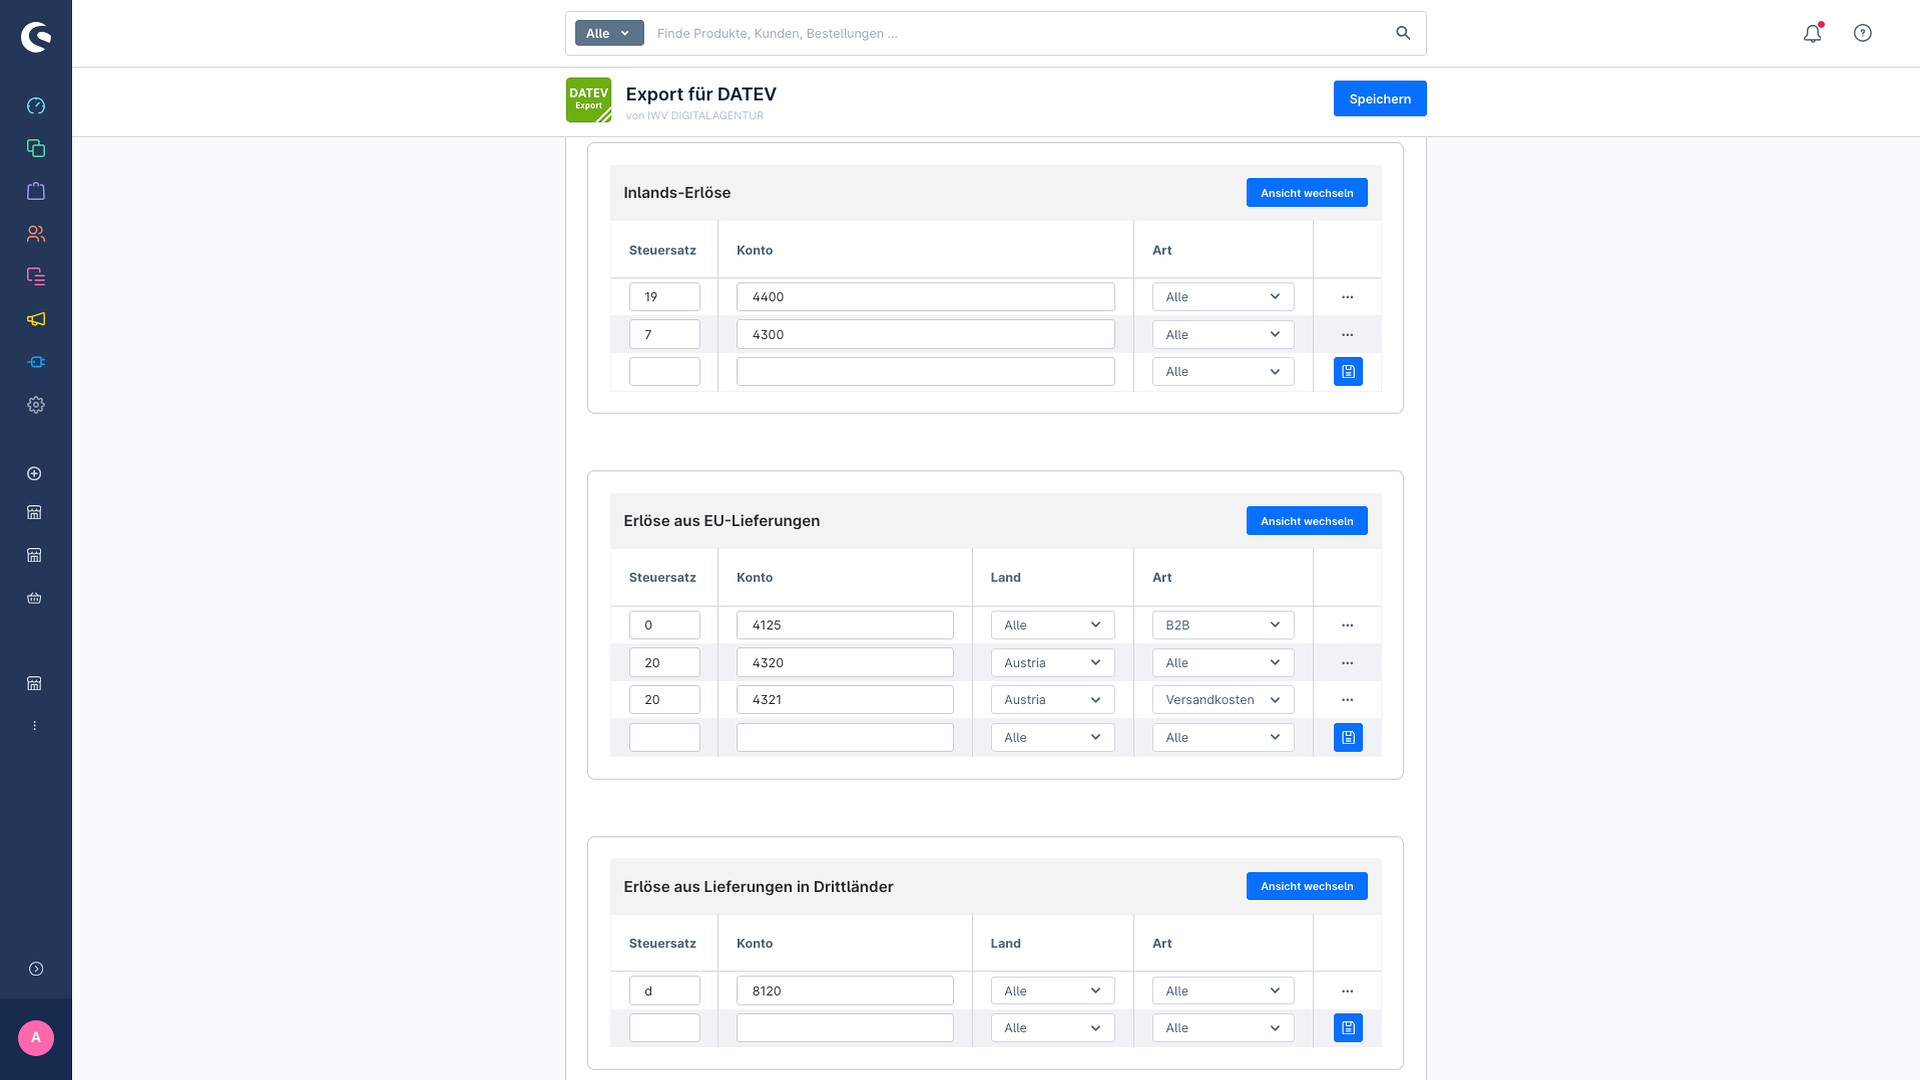Viewport: 1920px width, 1080px height.
Task: Open options menu for account 4321 row
Action: coord(1347,700)
